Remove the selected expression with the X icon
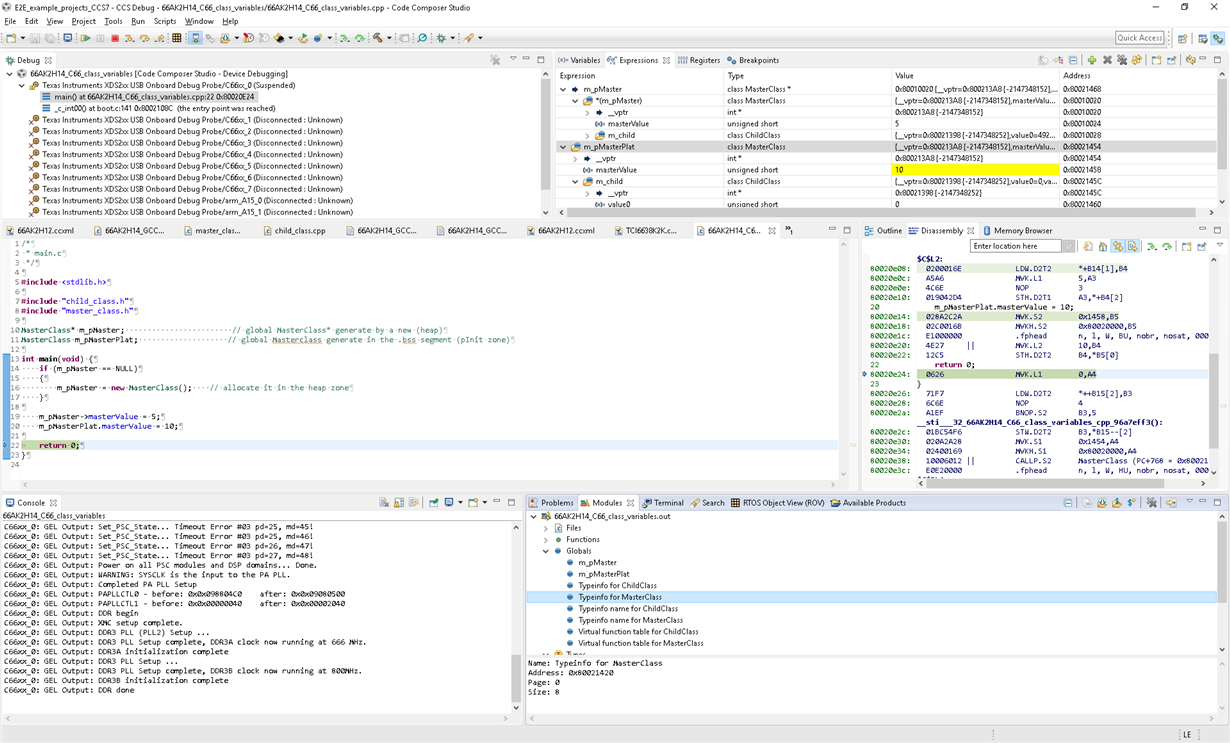Image resolution: width=1230 pixels, height=743 pixels. point(1107,60)
